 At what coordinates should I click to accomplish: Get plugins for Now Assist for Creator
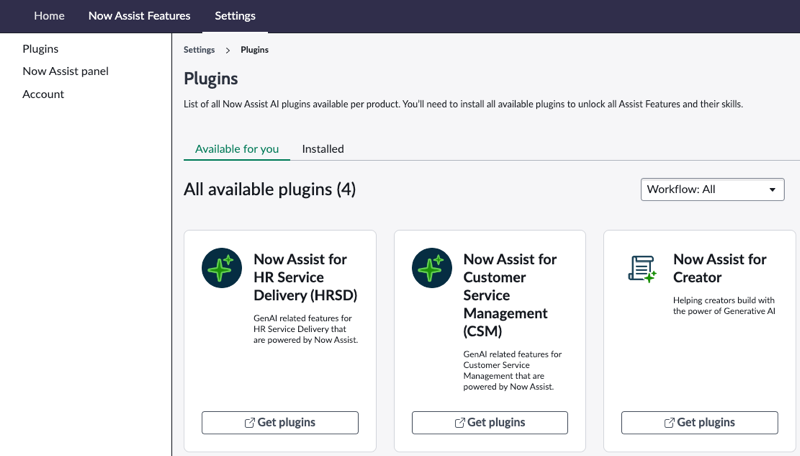pos(699,423)
